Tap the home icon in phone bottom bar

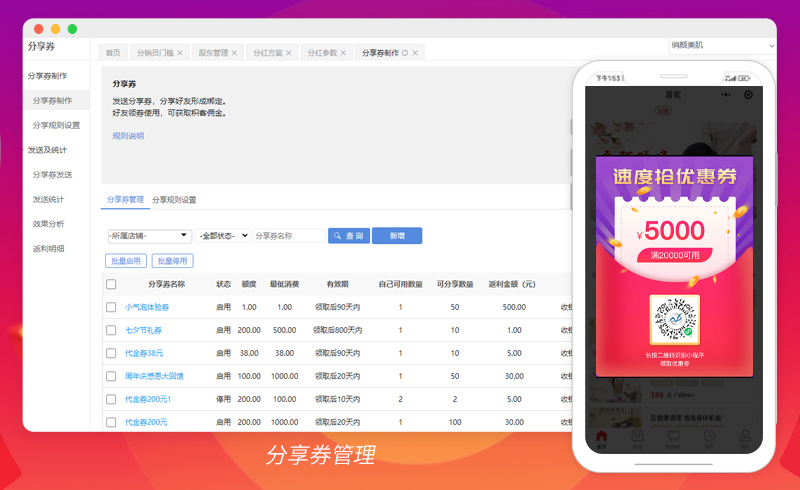pyautogui.click(x=601, y=437)
